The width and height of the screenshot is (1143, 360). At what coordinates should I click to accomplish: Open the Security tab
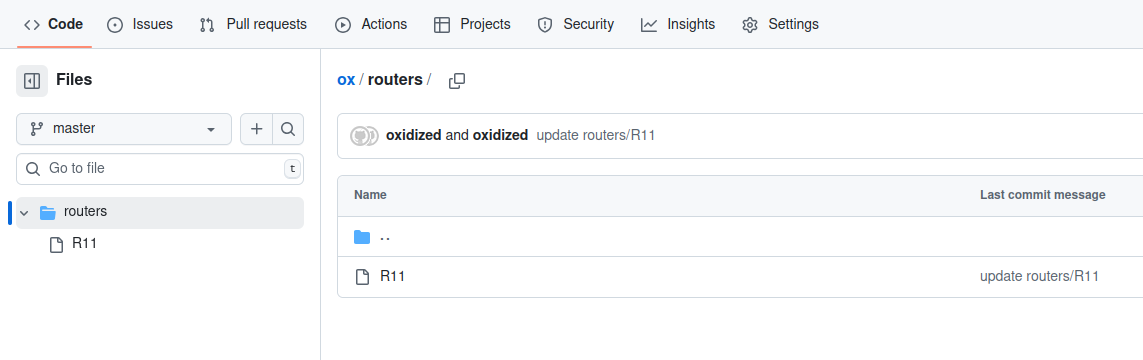(x=575, y=25)
